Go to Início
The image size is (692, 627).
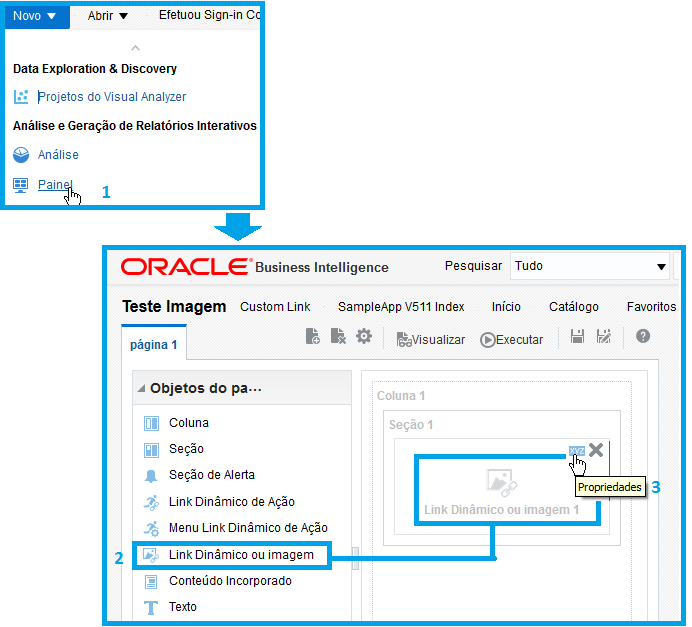[x=506, y=307]
